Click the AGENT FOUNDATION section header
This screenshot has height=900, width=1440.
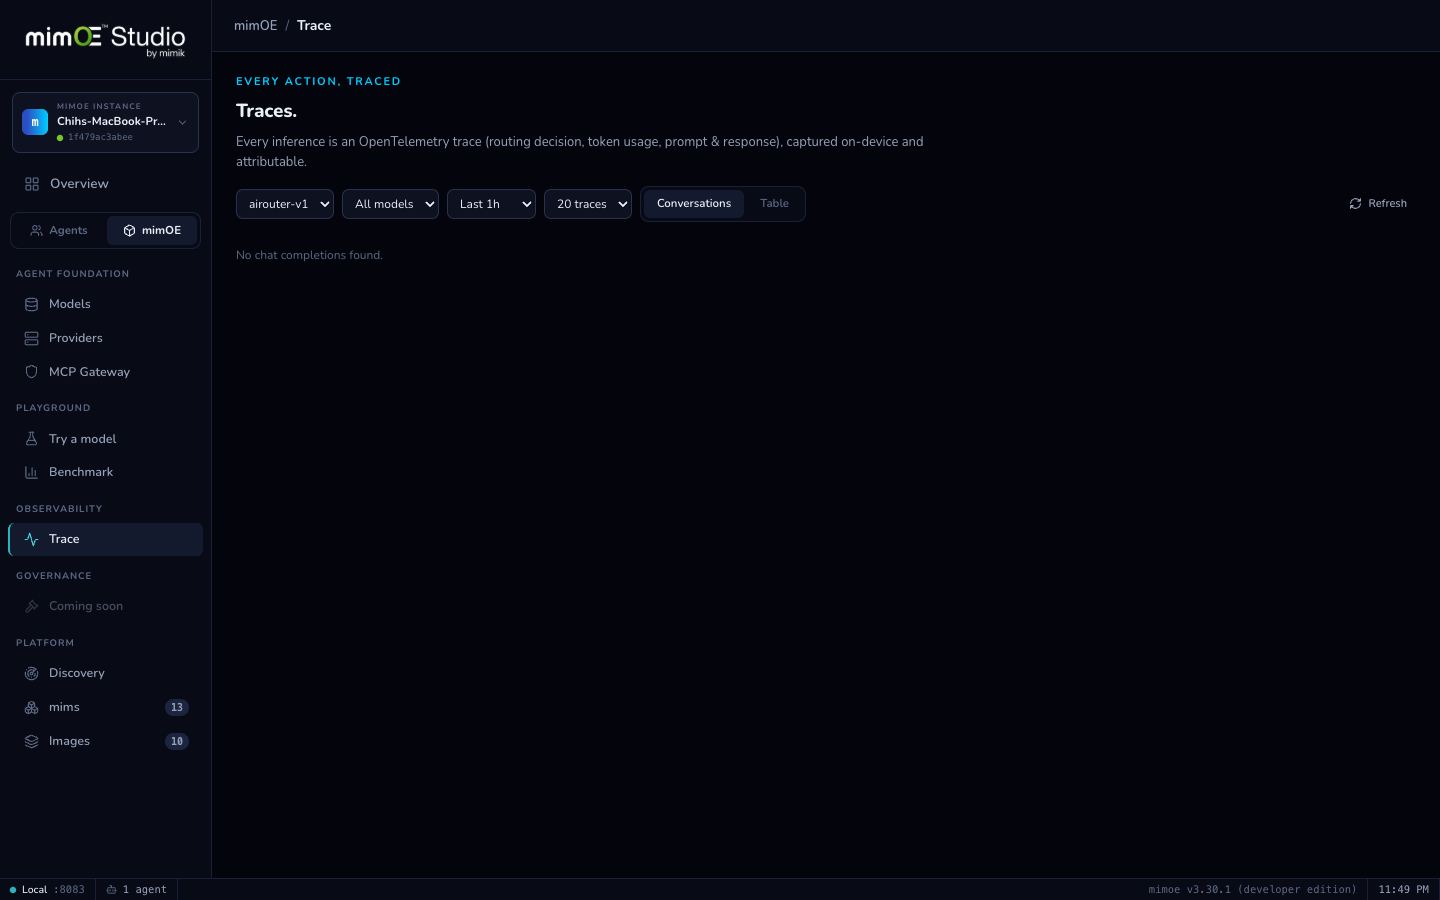(x=72, y=274)
